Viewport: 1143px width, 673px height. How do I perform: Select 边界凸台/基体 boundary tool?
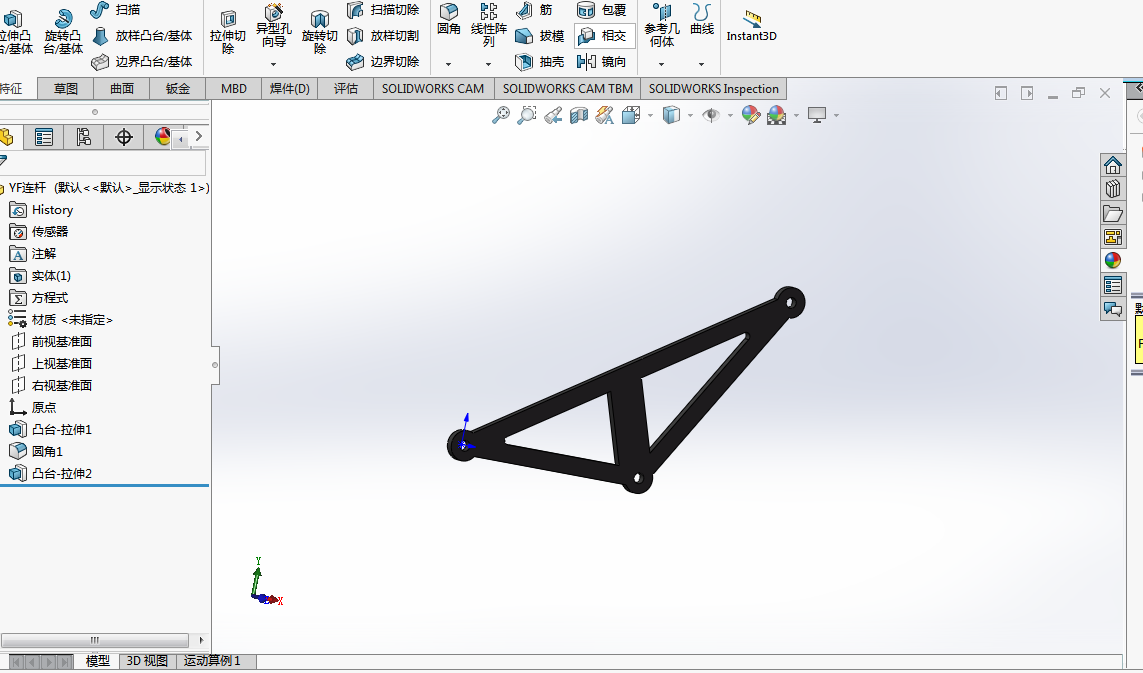(142, 62)
